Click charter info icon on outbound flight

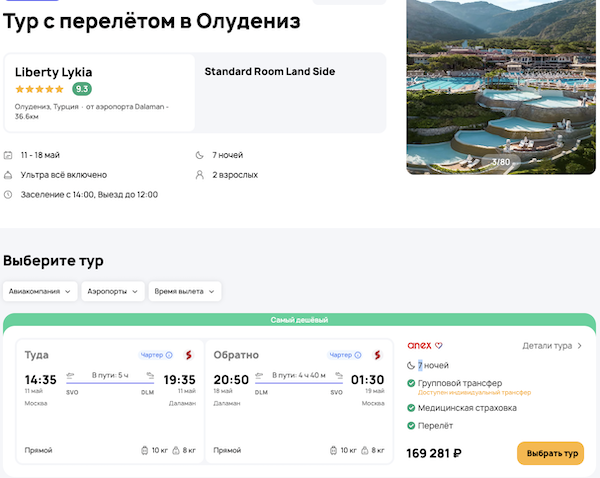point(169,354)
